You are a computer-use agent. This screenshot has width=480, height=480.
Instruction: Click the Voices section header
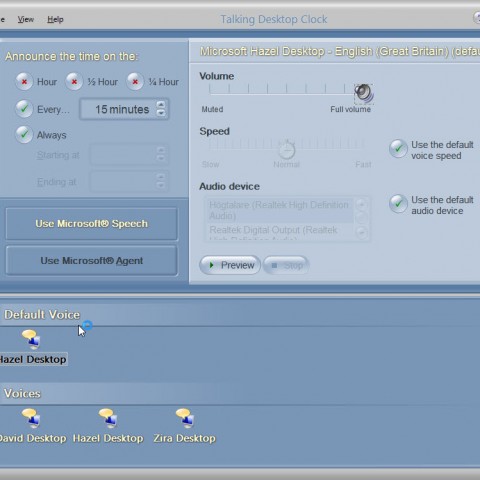[22, 393]
